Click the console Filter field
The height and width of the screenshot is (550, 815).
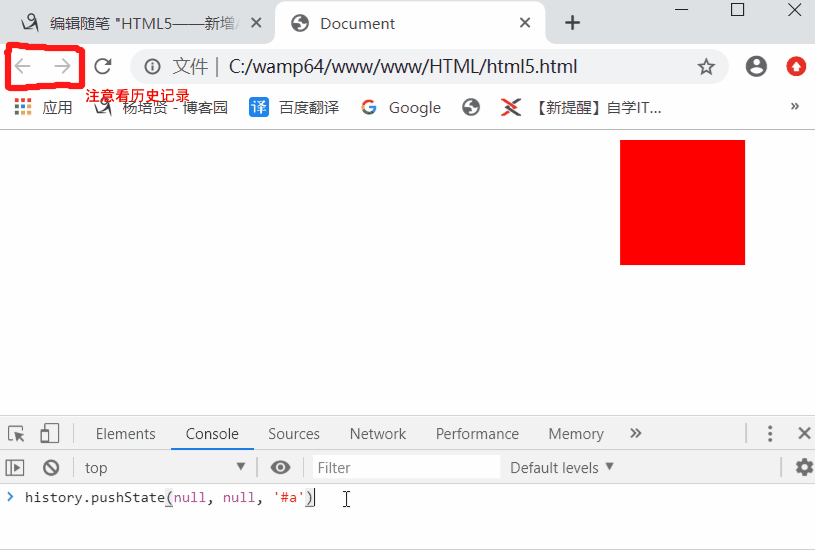[x=406, y=467]
